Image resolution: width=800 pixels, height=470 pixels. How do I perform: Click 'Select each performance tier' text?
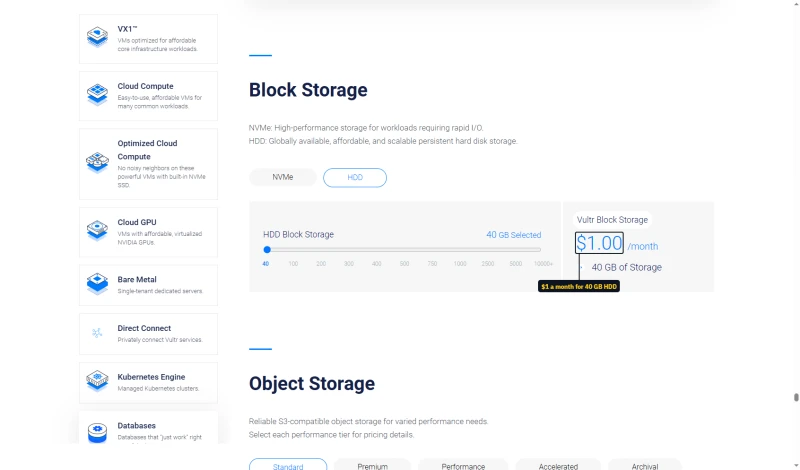click(x=331, y=435)
